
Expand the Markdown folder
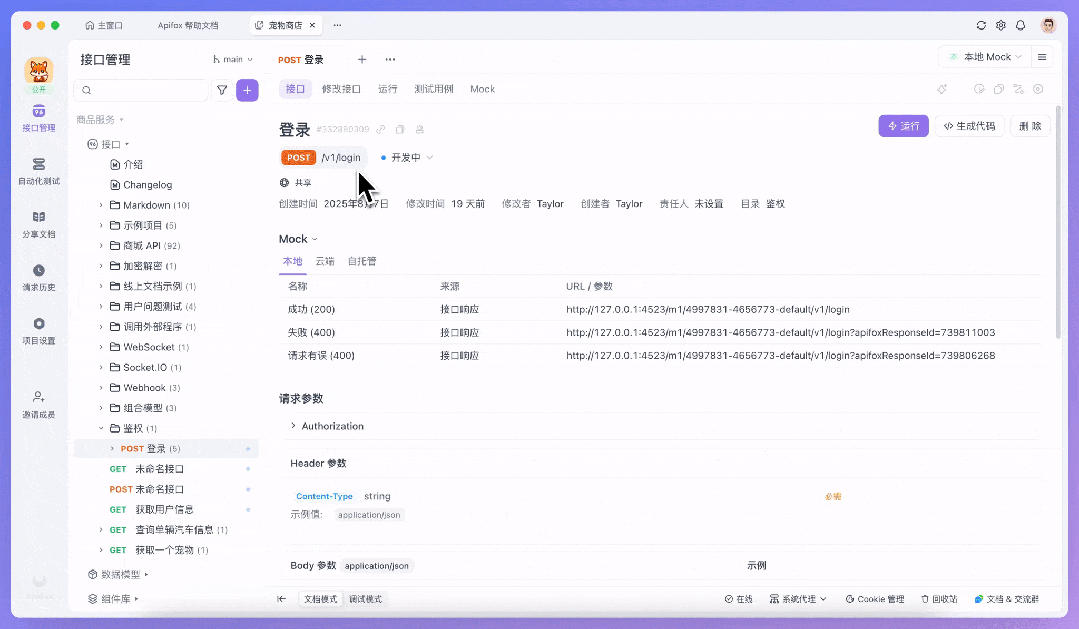point(100,205)
